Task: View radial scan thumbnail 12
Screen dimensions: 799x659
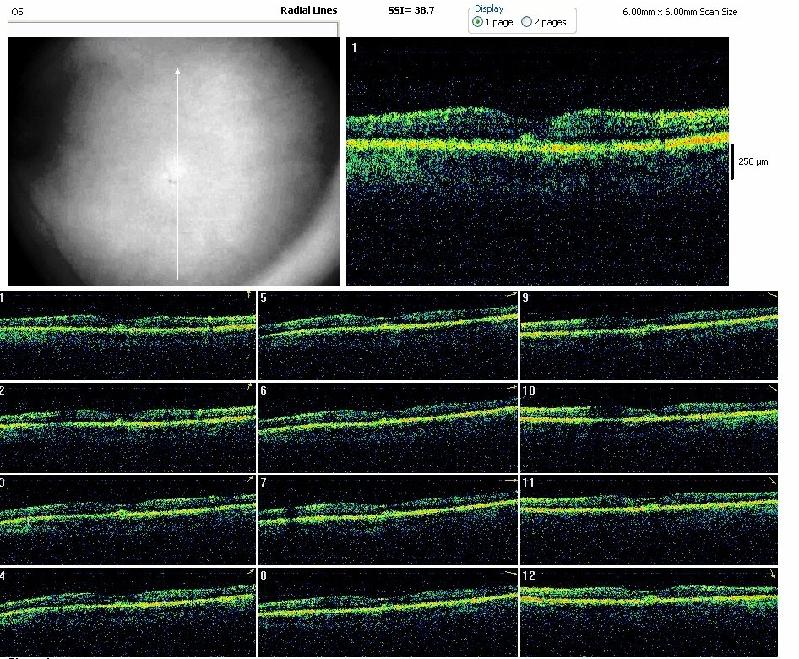Action: [648, 612]
